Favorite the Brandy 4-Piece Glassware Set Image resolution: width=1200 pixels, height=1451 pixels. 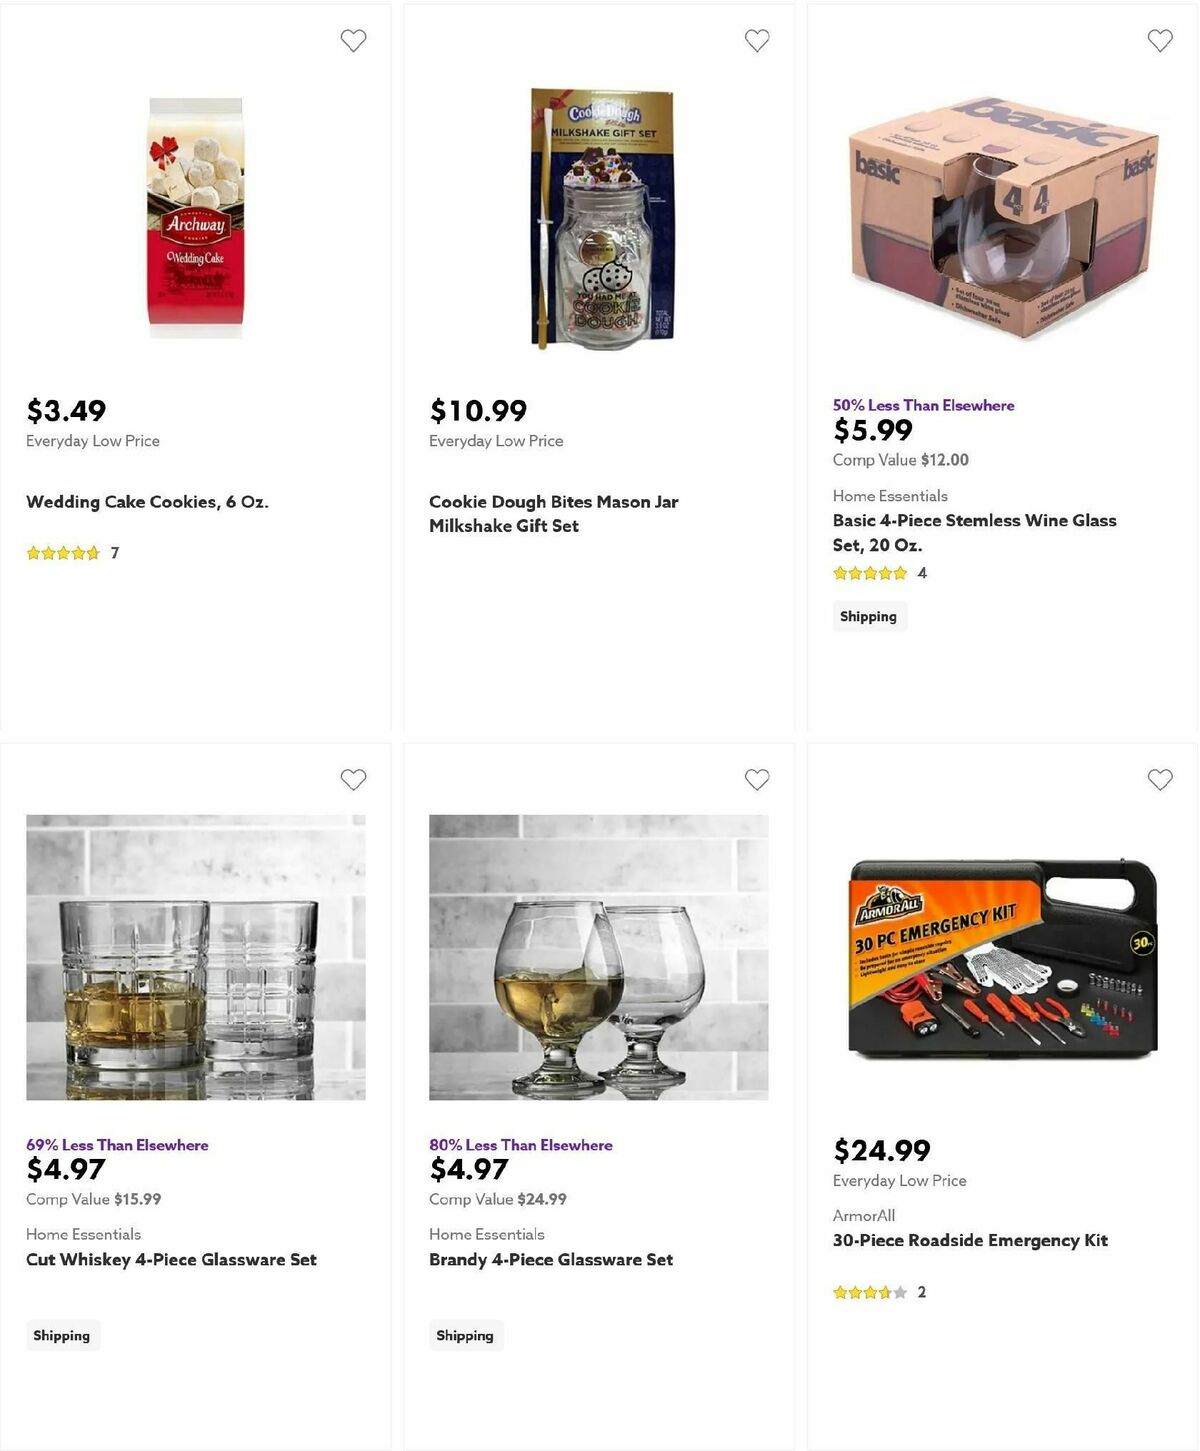point(757,779)
